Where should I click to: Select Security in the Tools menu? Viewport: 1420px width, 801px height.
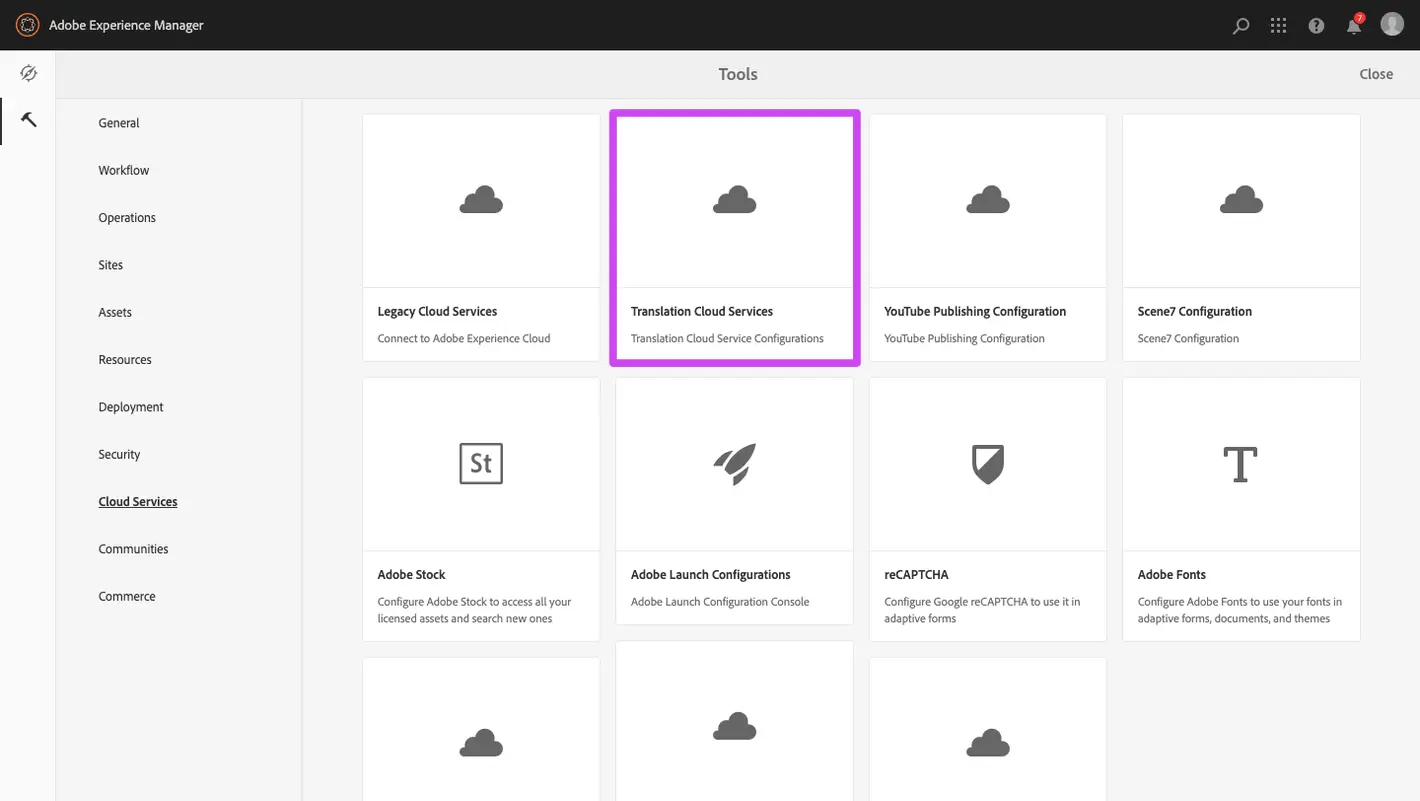click(119, 454)
